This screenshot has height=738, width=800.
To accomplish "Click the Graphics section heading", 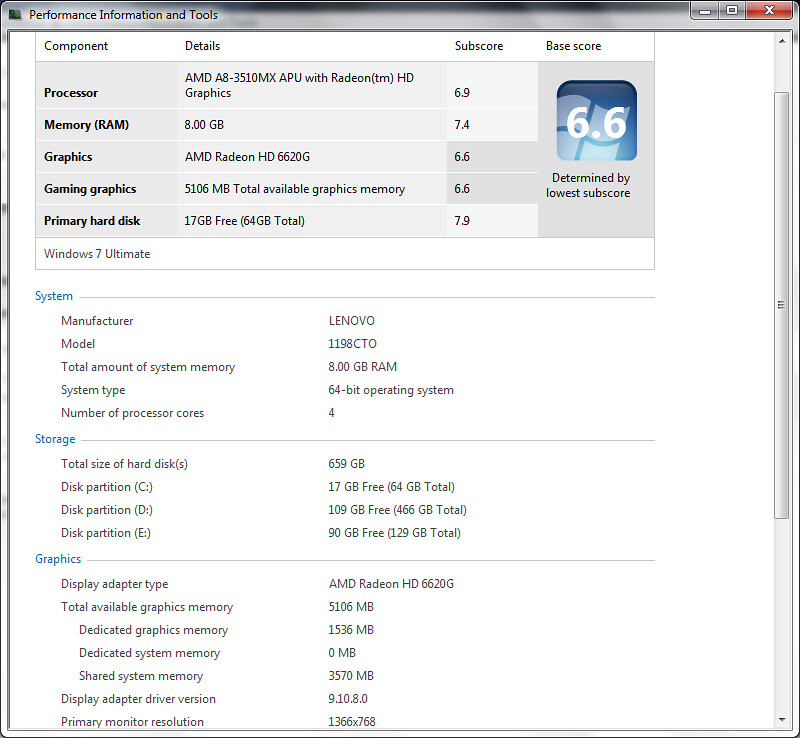I will pyautogui.click(x=58, y=559).
